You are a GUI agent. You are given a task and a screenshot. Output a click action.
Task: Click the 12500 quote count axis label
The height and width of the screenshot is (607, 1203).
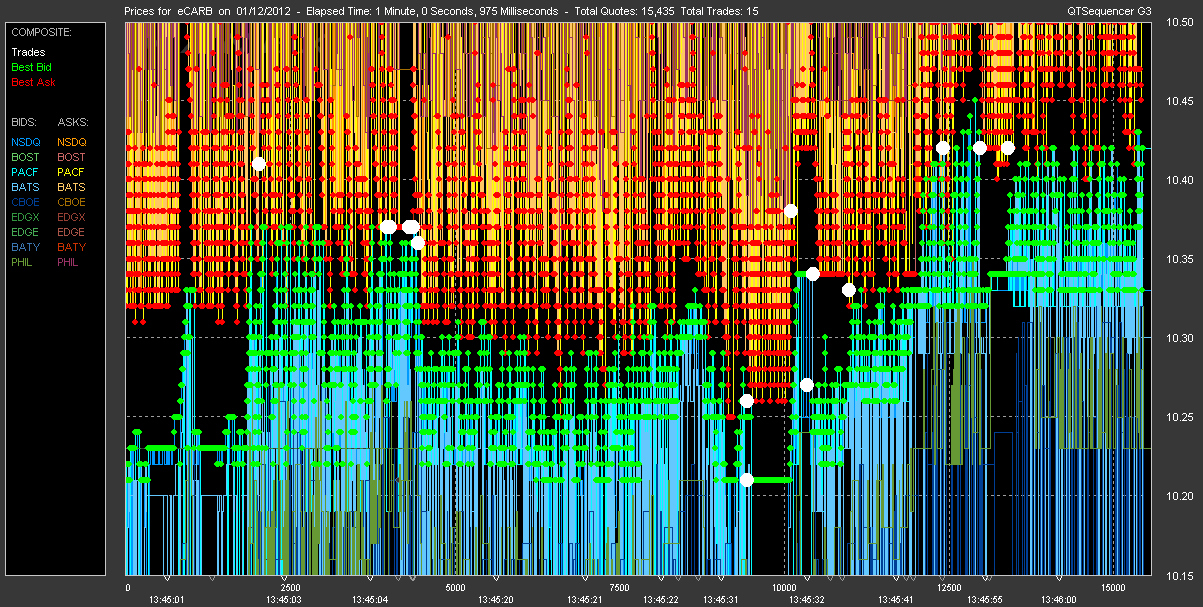click(x=950, y=588)
